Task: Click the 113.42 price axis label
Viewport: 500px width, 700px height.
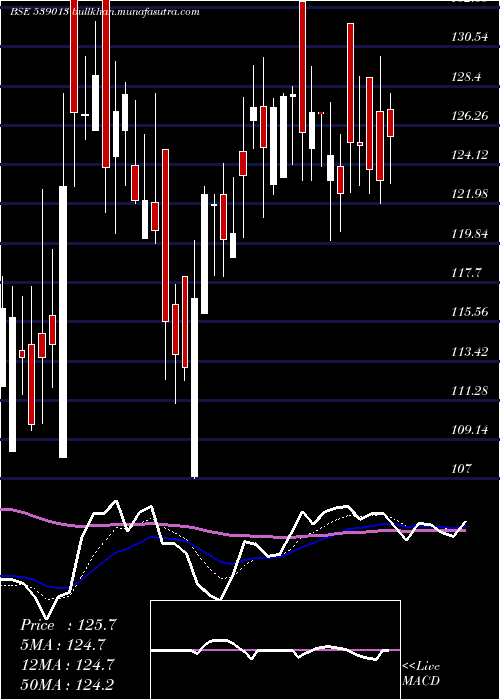Action: [x=470, y=352]
